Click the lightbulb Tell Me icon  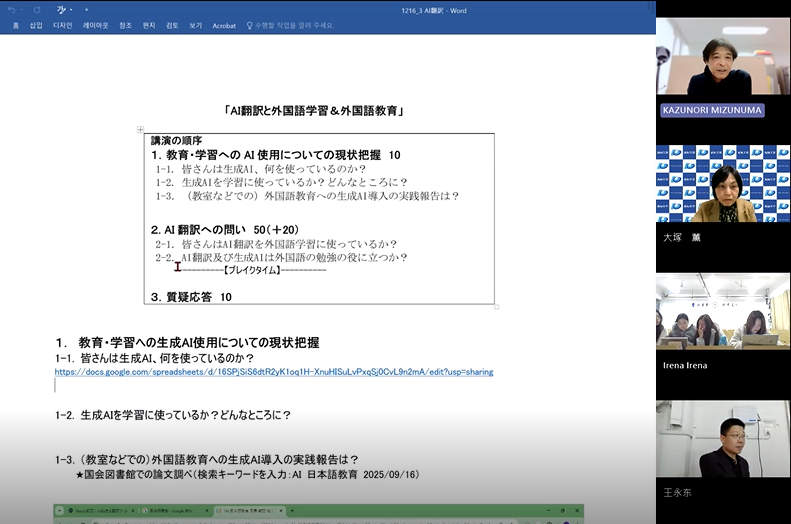[249, 25]
